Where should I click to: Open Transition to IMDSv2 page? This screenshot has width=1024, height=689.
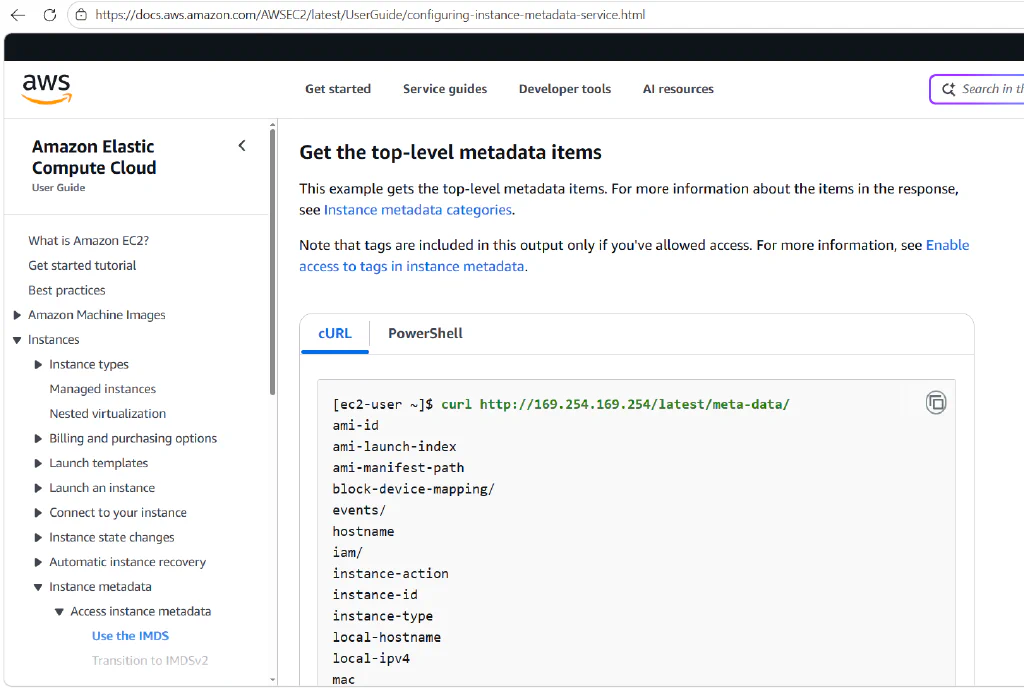click(150, 660)
